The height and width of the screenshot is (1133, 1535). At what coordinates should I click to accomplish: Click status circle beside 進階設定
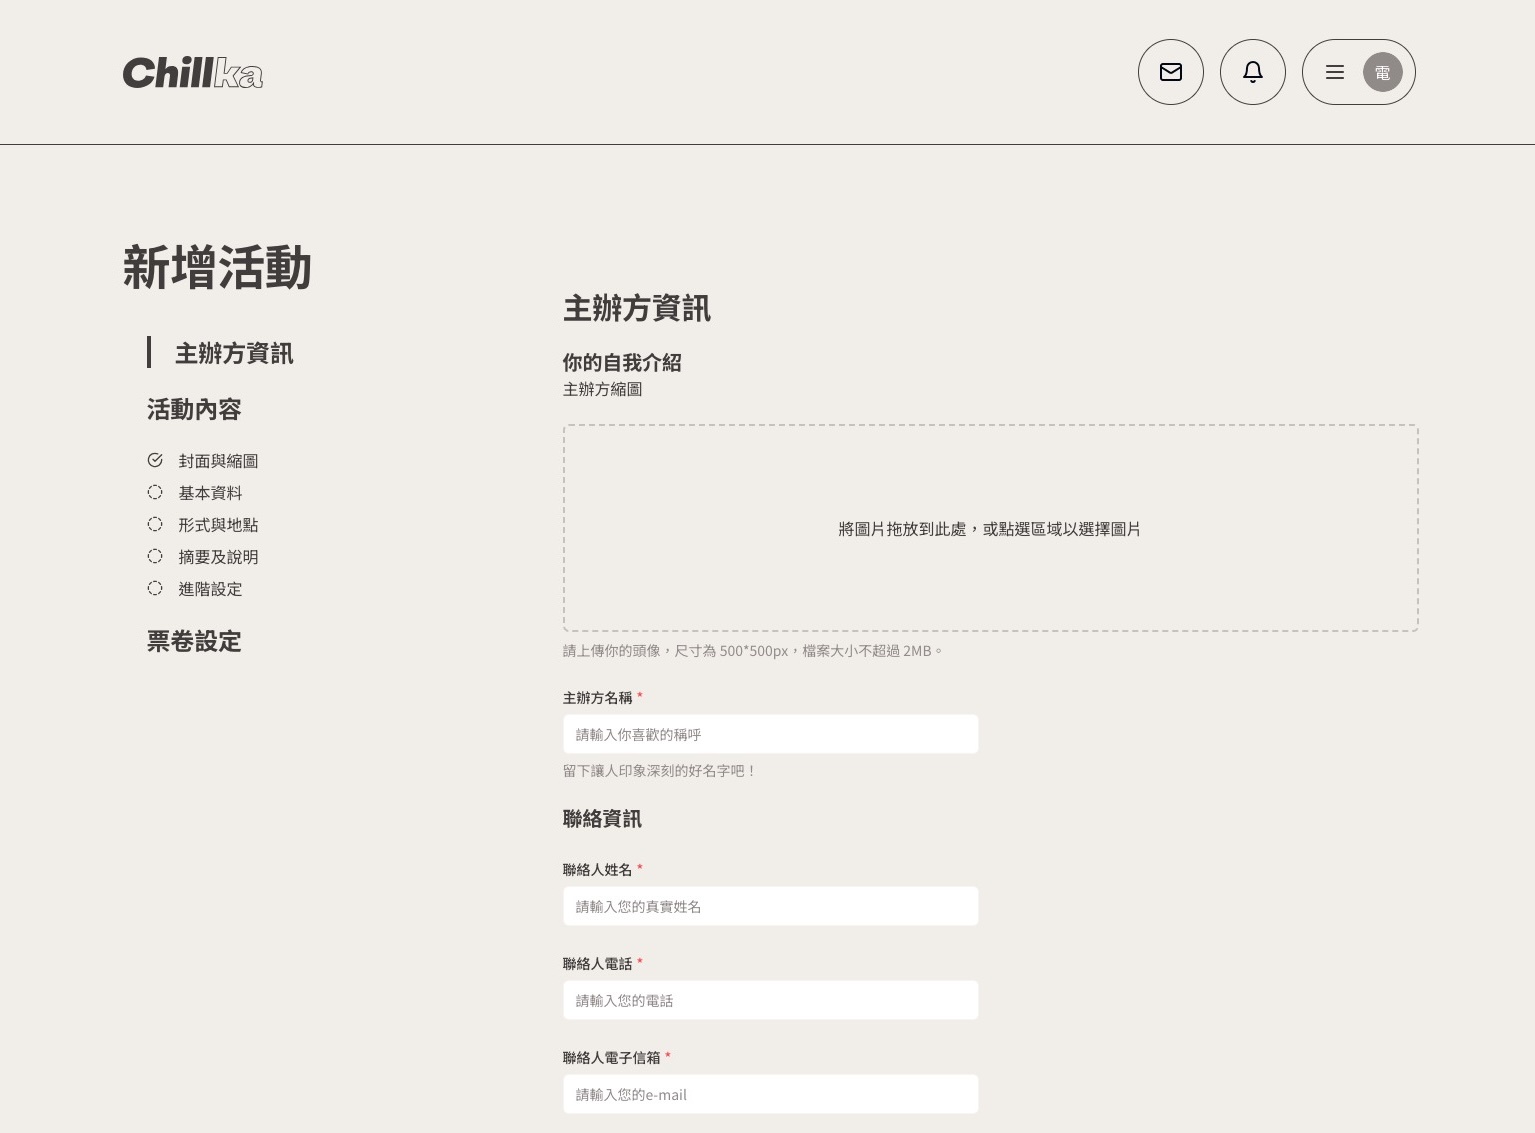pyautogui.click(x=155, y=588)
